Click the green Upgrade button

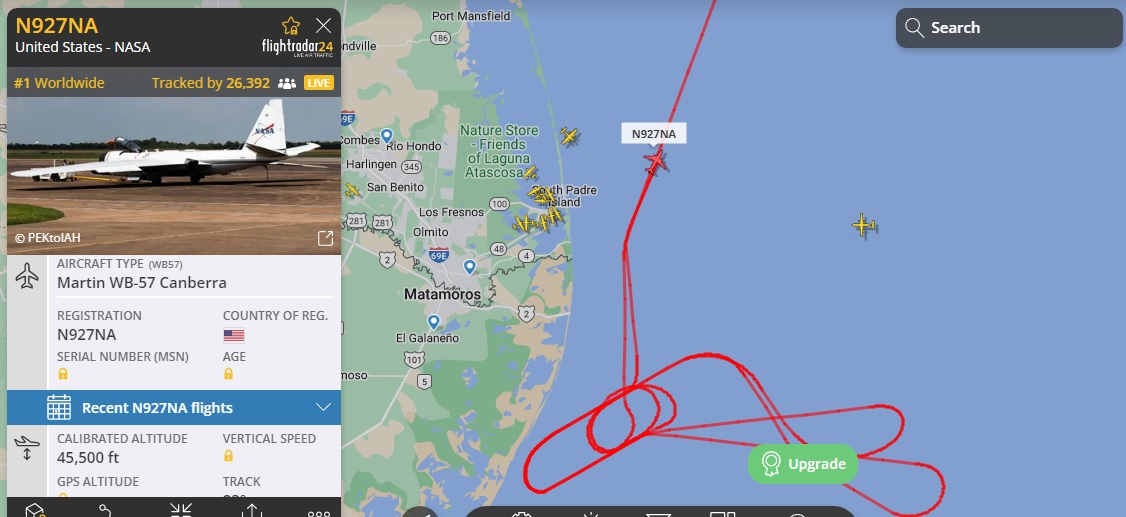(803, 464)
